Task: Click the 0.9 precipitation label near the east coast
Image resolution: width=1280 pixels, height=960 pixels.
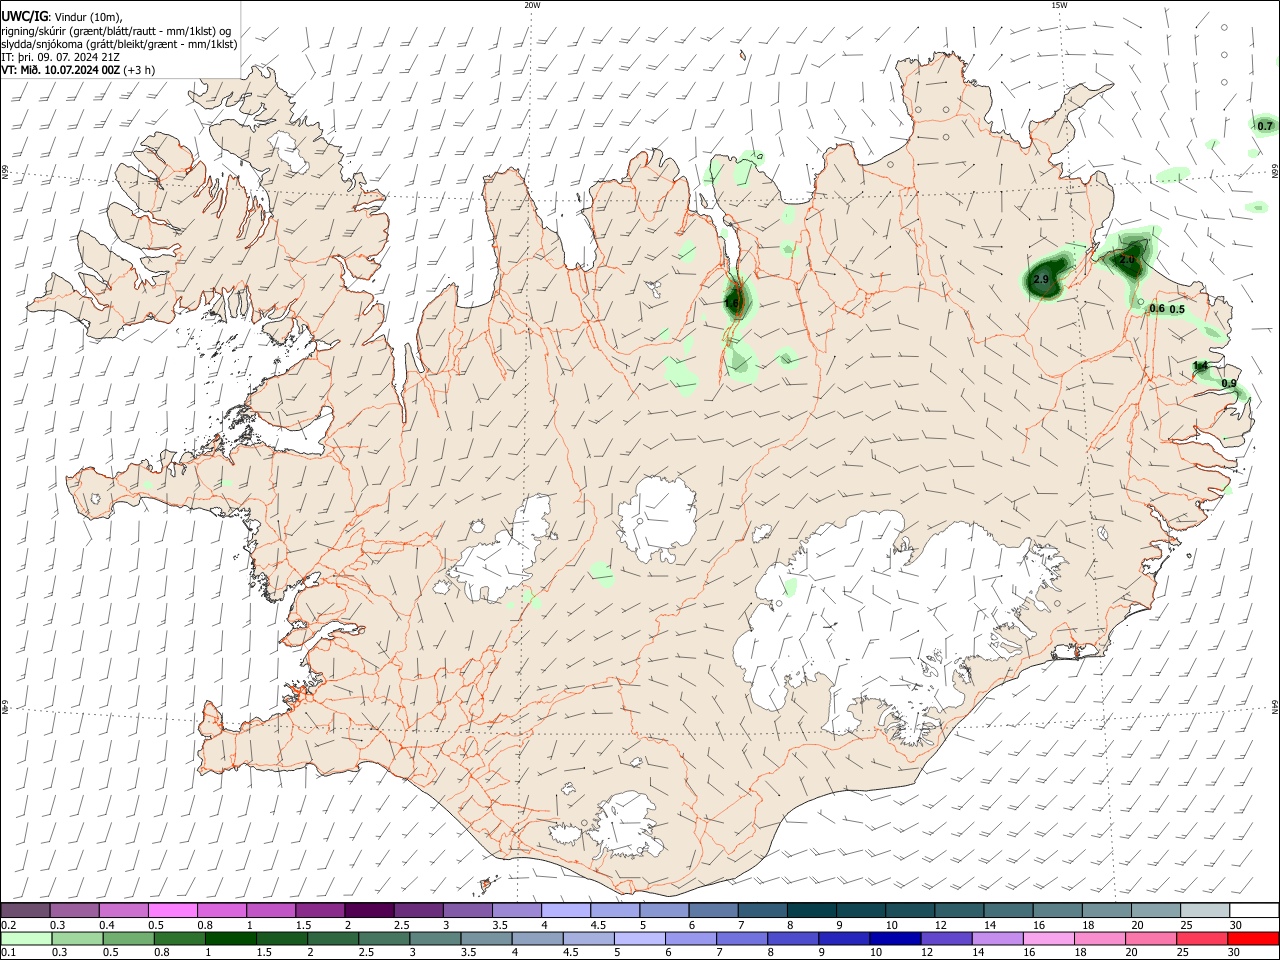Action: click(x=1229, y=384)
